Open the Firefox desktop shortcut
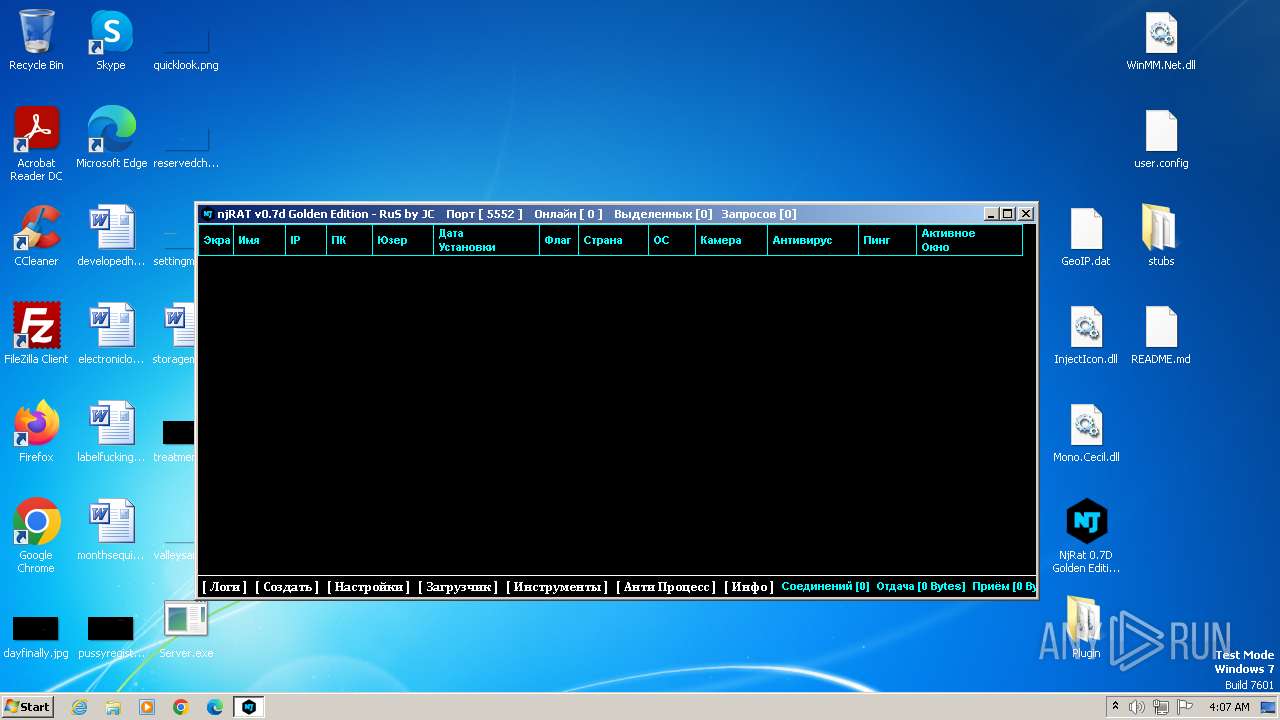The width and height of the screenshot is (1280, 720). click(36, 432)
